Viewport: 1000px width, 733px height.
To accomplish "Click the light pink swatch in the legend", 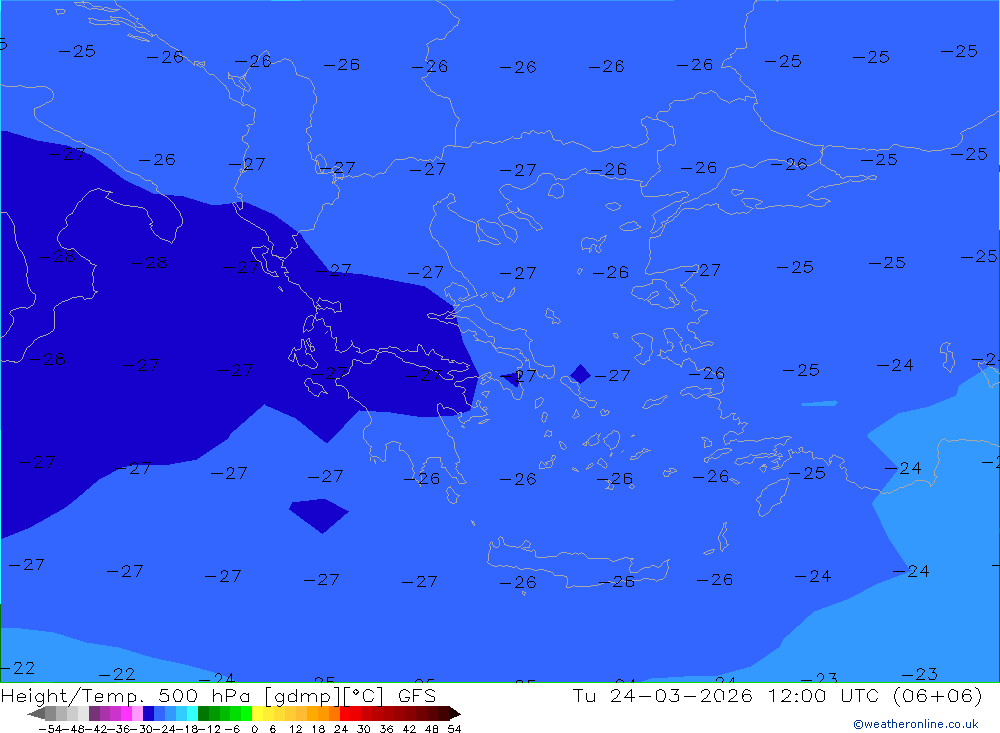I will coord(137,713).
